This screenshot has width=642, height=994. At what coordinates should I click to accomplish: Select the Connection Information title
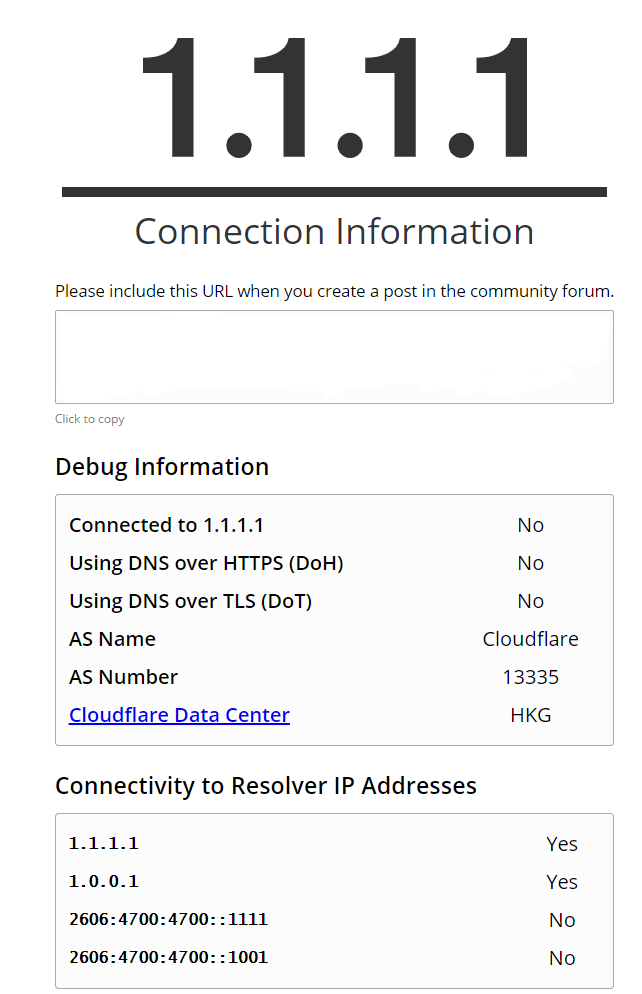334,231
